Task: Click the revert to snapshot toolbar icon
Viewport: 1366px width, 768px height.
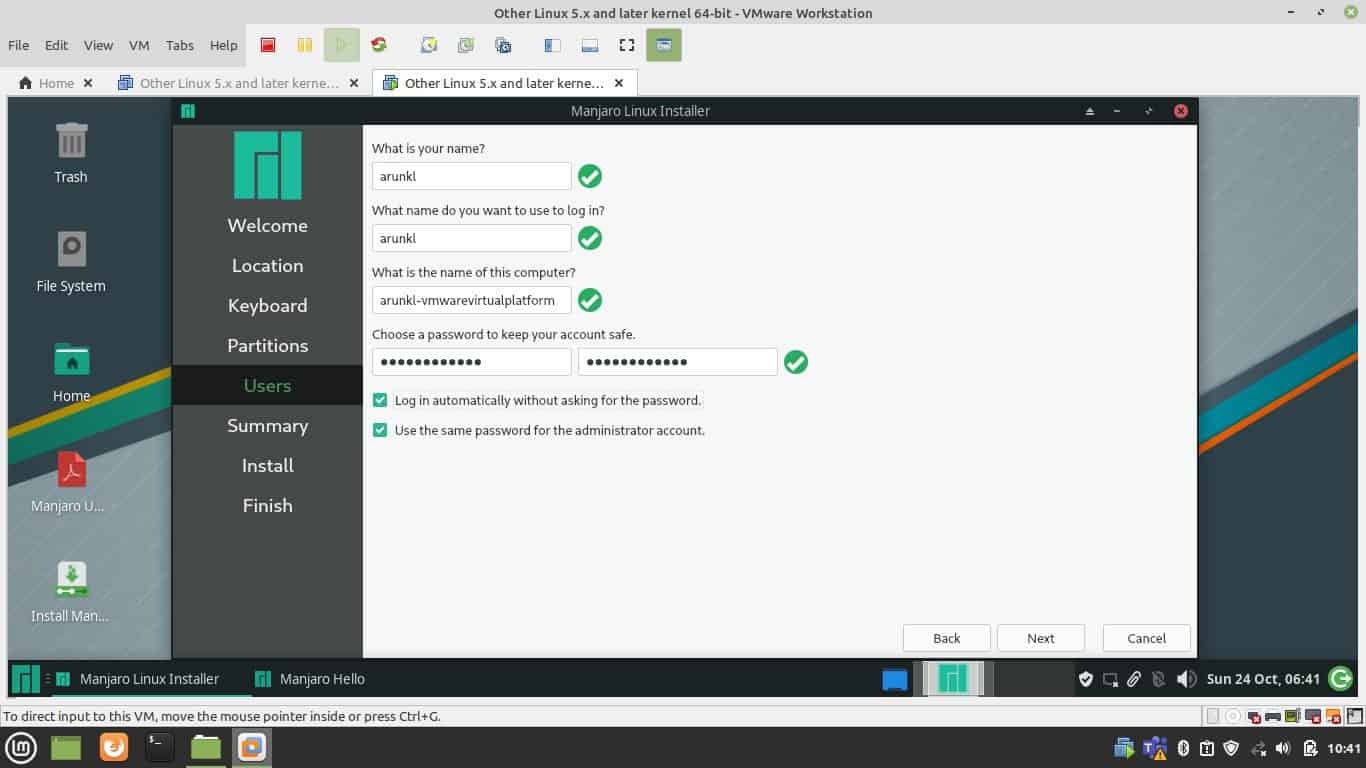Action: [x=466, y=45]
